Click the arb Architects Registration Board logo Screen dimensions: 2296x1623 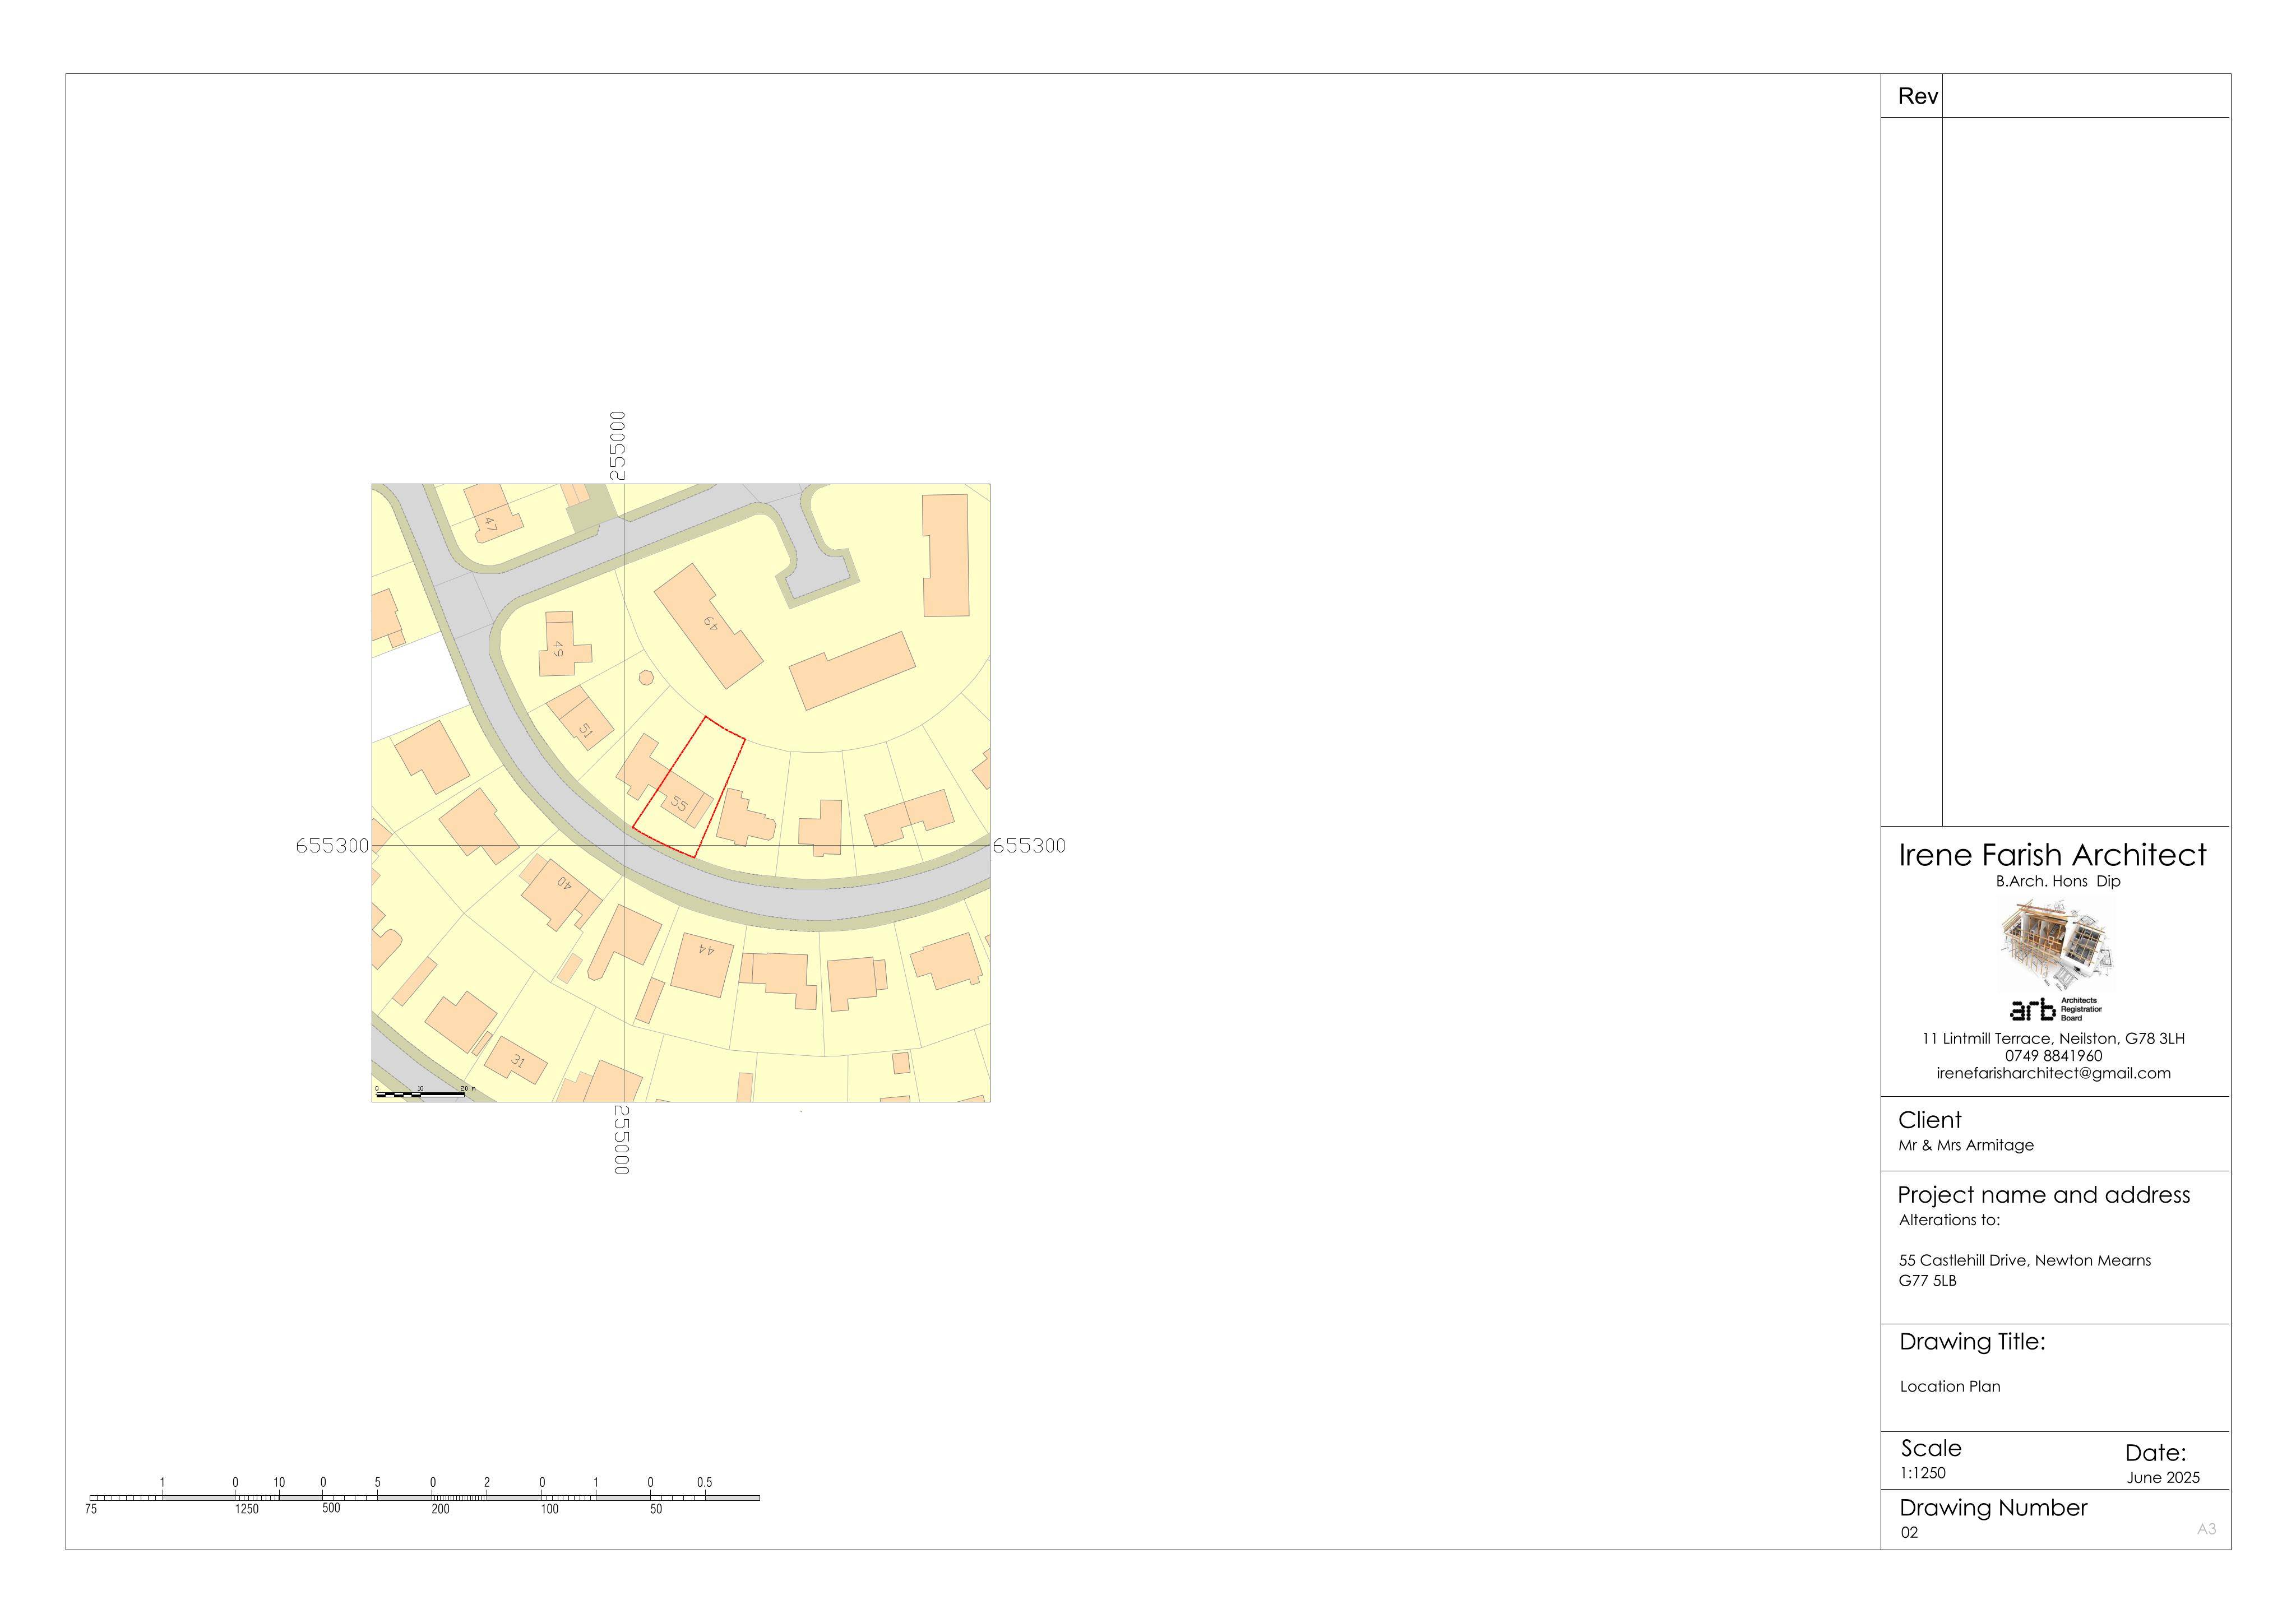point(2055,1009)
